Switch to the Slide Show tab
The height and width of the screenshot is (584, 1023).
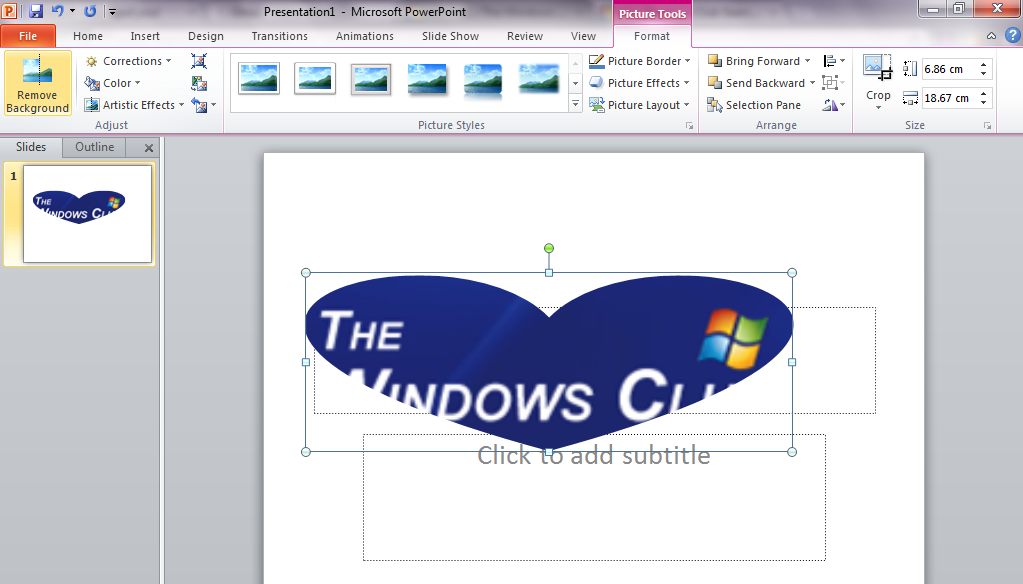(450, 36)
